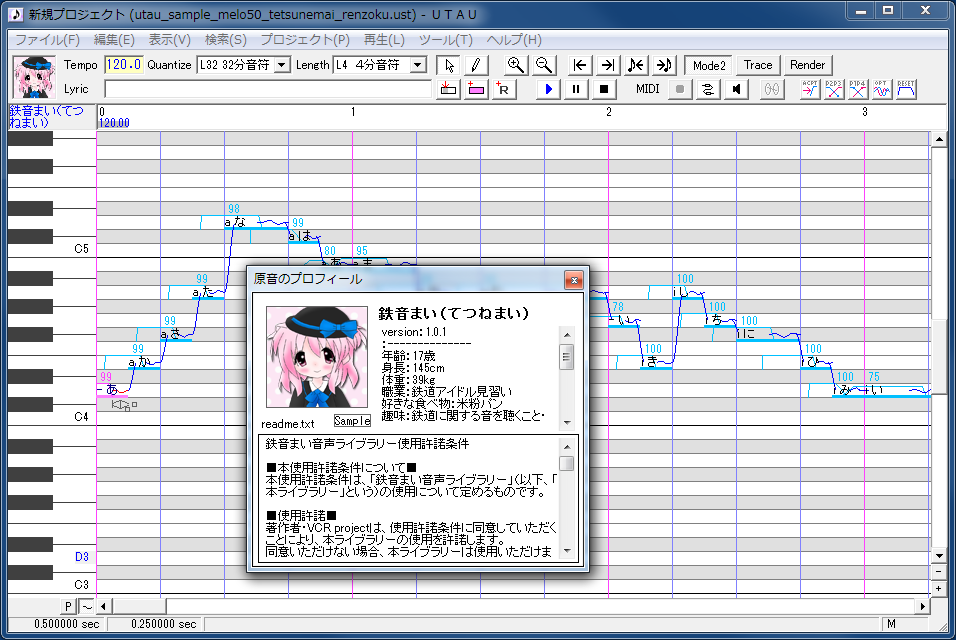Insert a rest with +R icon
This screenshot has height=640, width=956.
click(503, 90)
